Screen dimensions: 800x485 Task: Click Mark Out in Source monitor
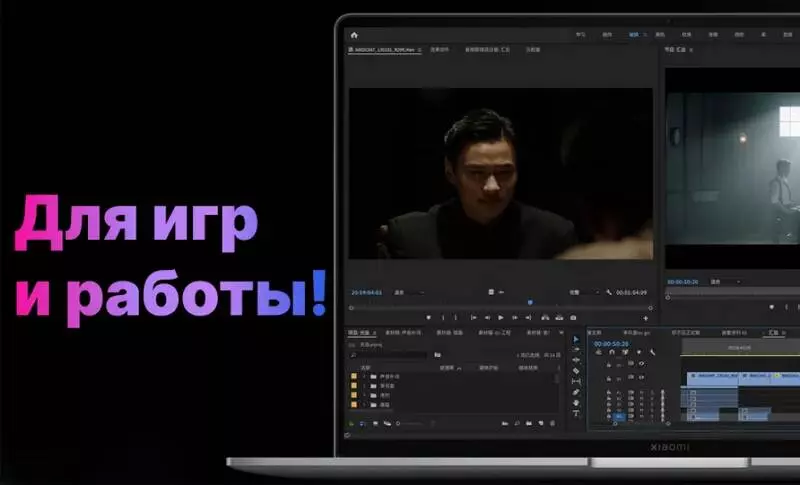(x=456, y=318)
